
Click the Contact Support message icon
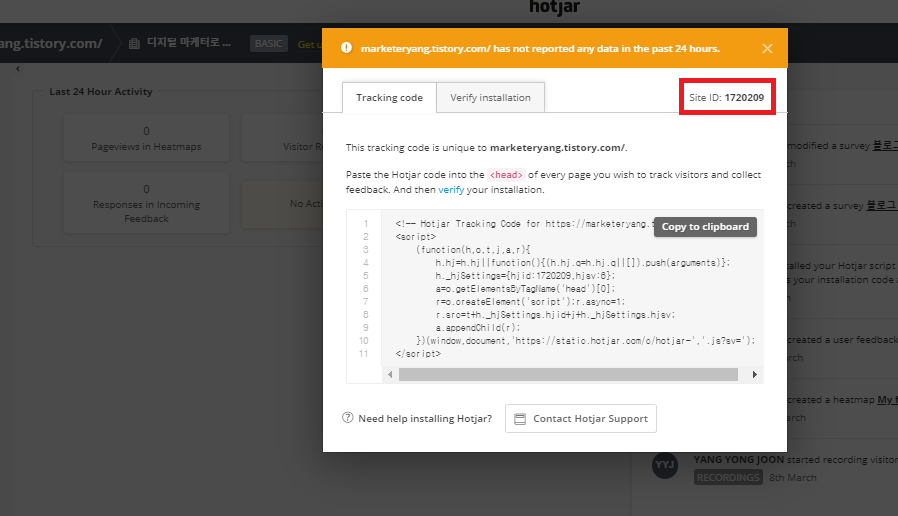pyautogui.click(x=520, y=419)
